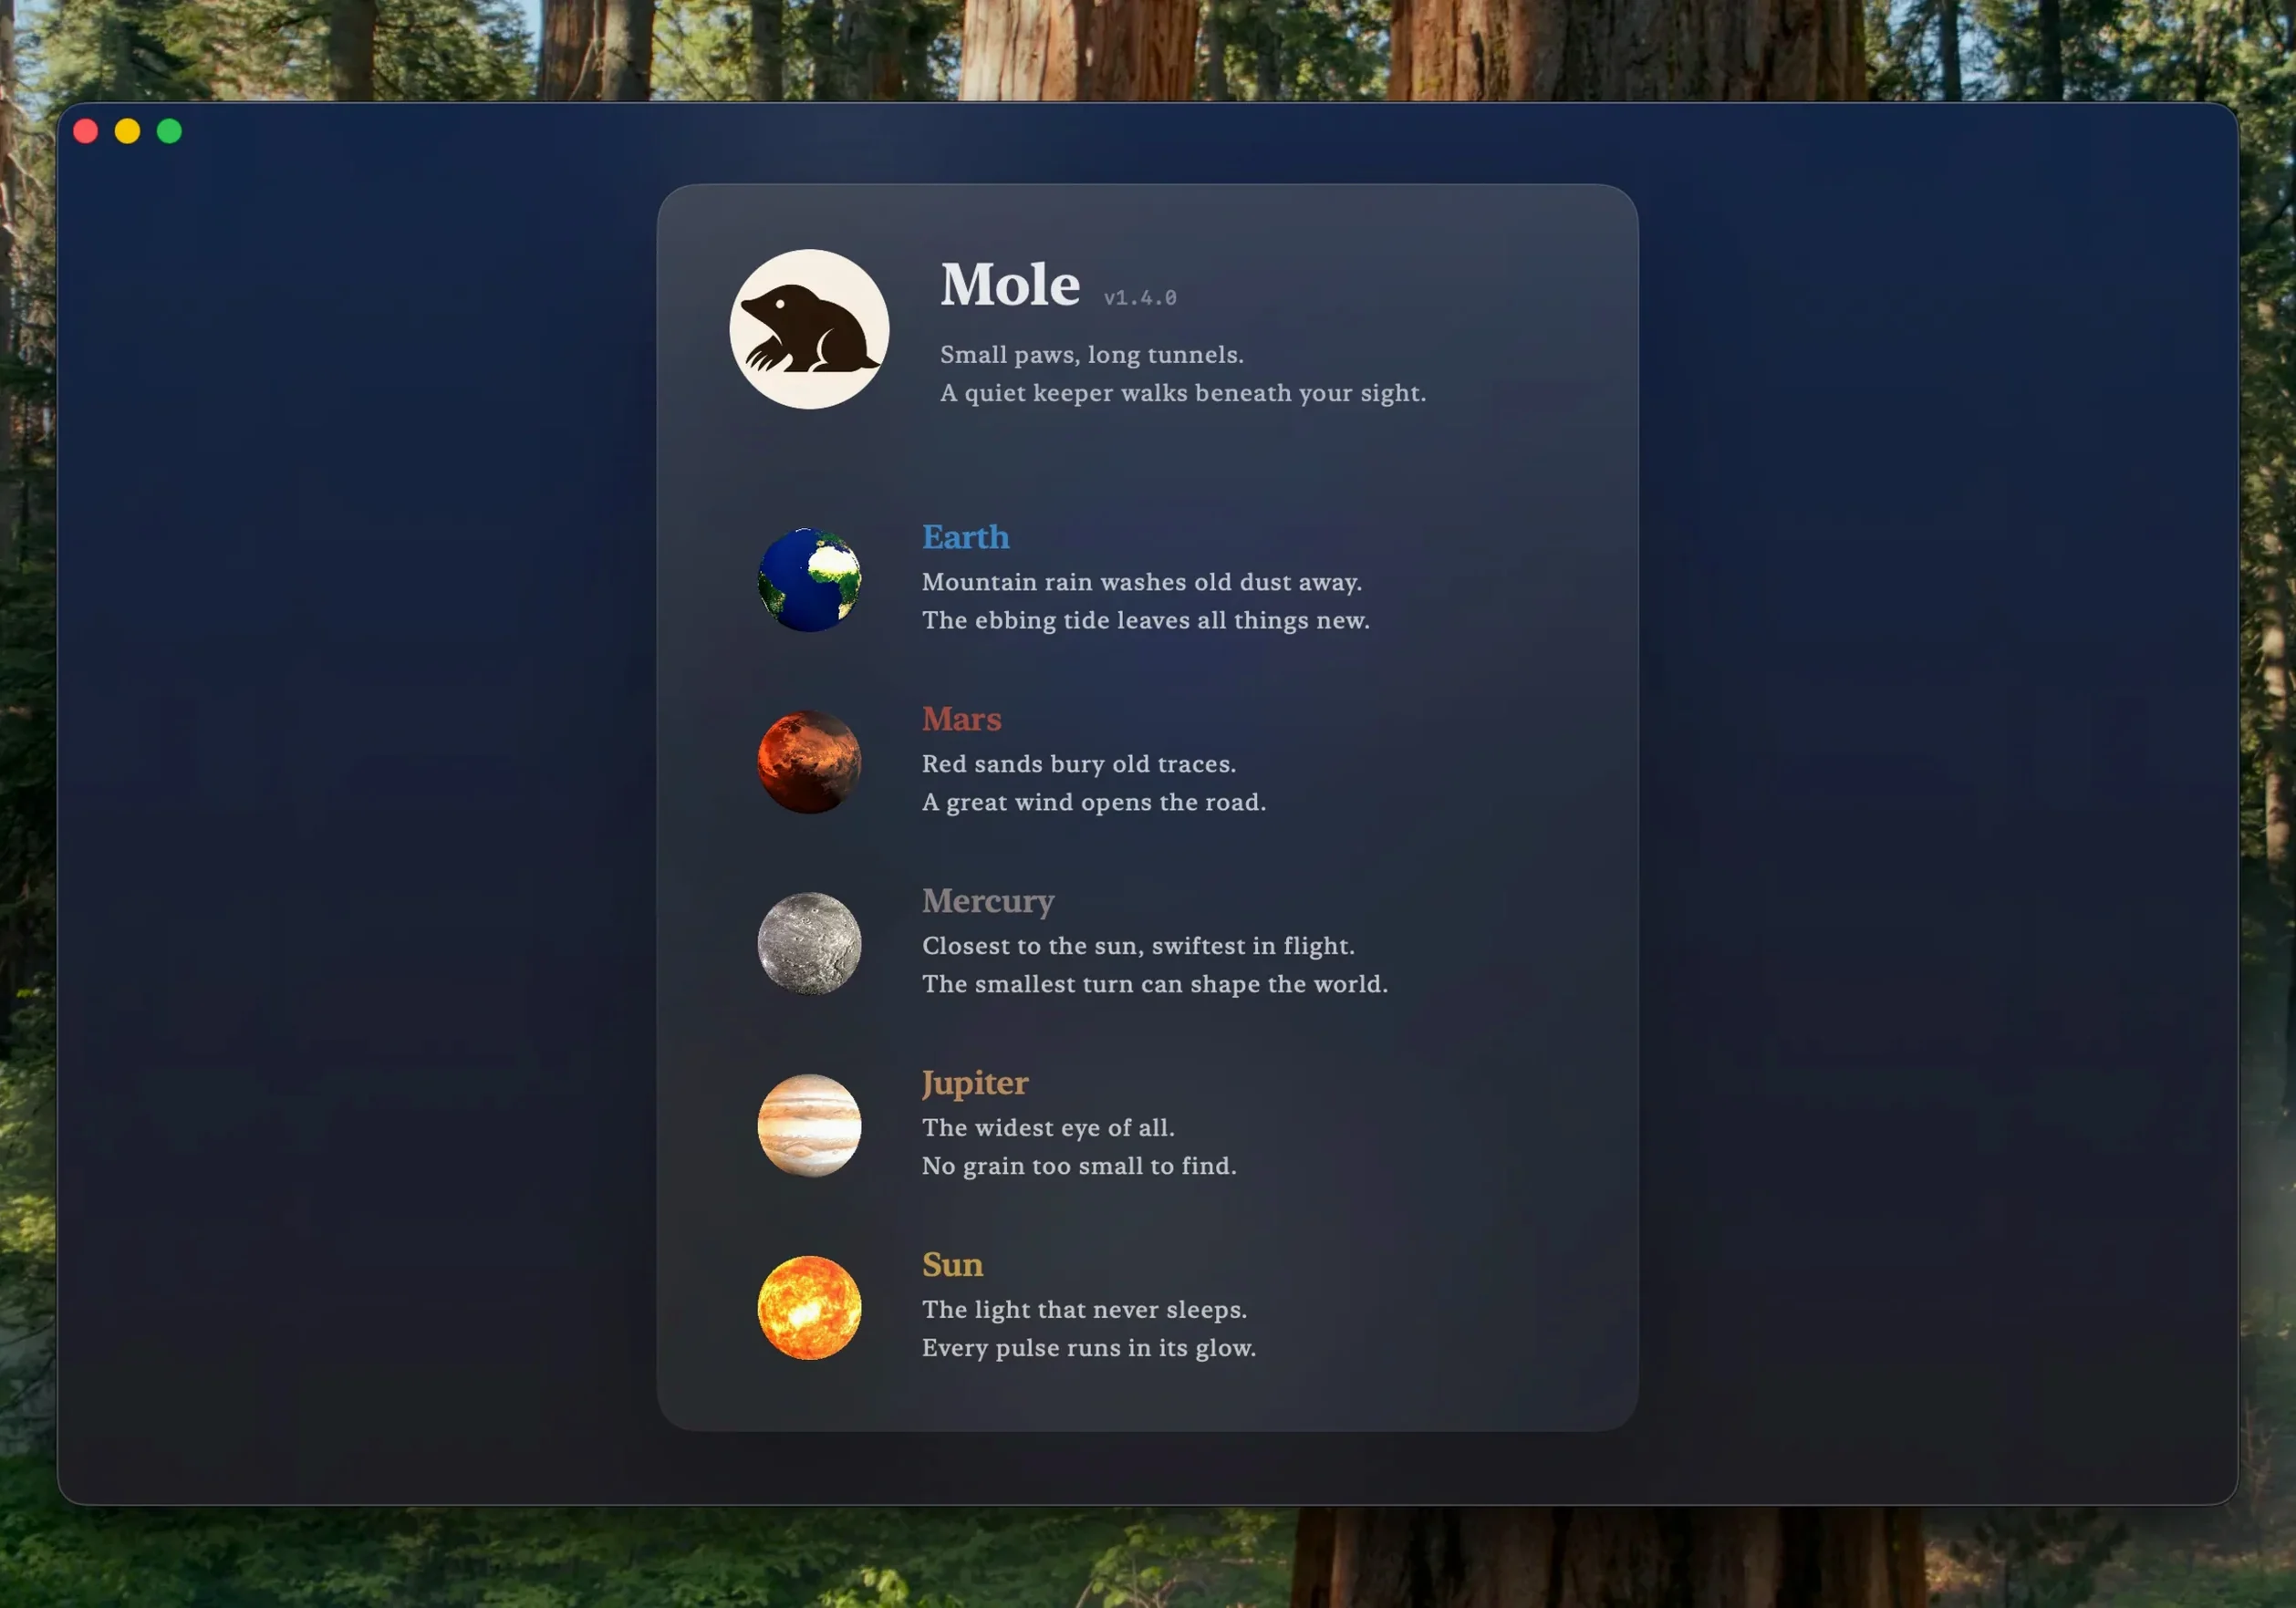Select the Earth planet icon
Viewport: 2296px width, 1608px height.
click(x=809, y=580)
